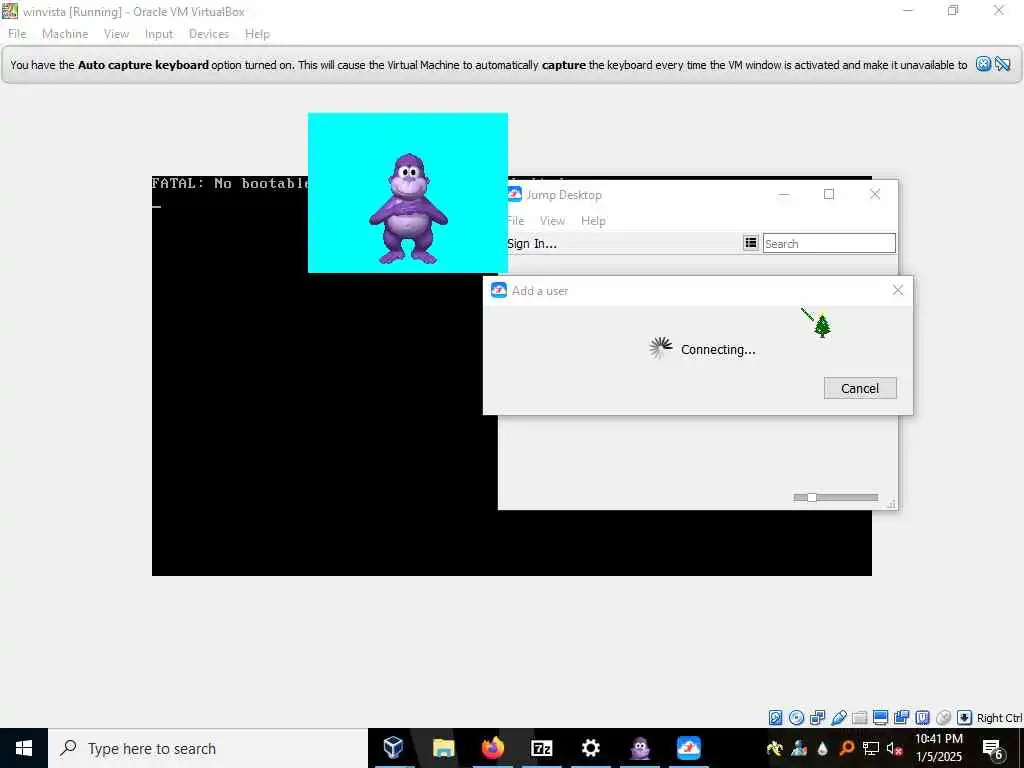The height and width of the screenshot is (768, 1024).
Task: Open File Explorer from the taskbar
Action: coord(443,748)
